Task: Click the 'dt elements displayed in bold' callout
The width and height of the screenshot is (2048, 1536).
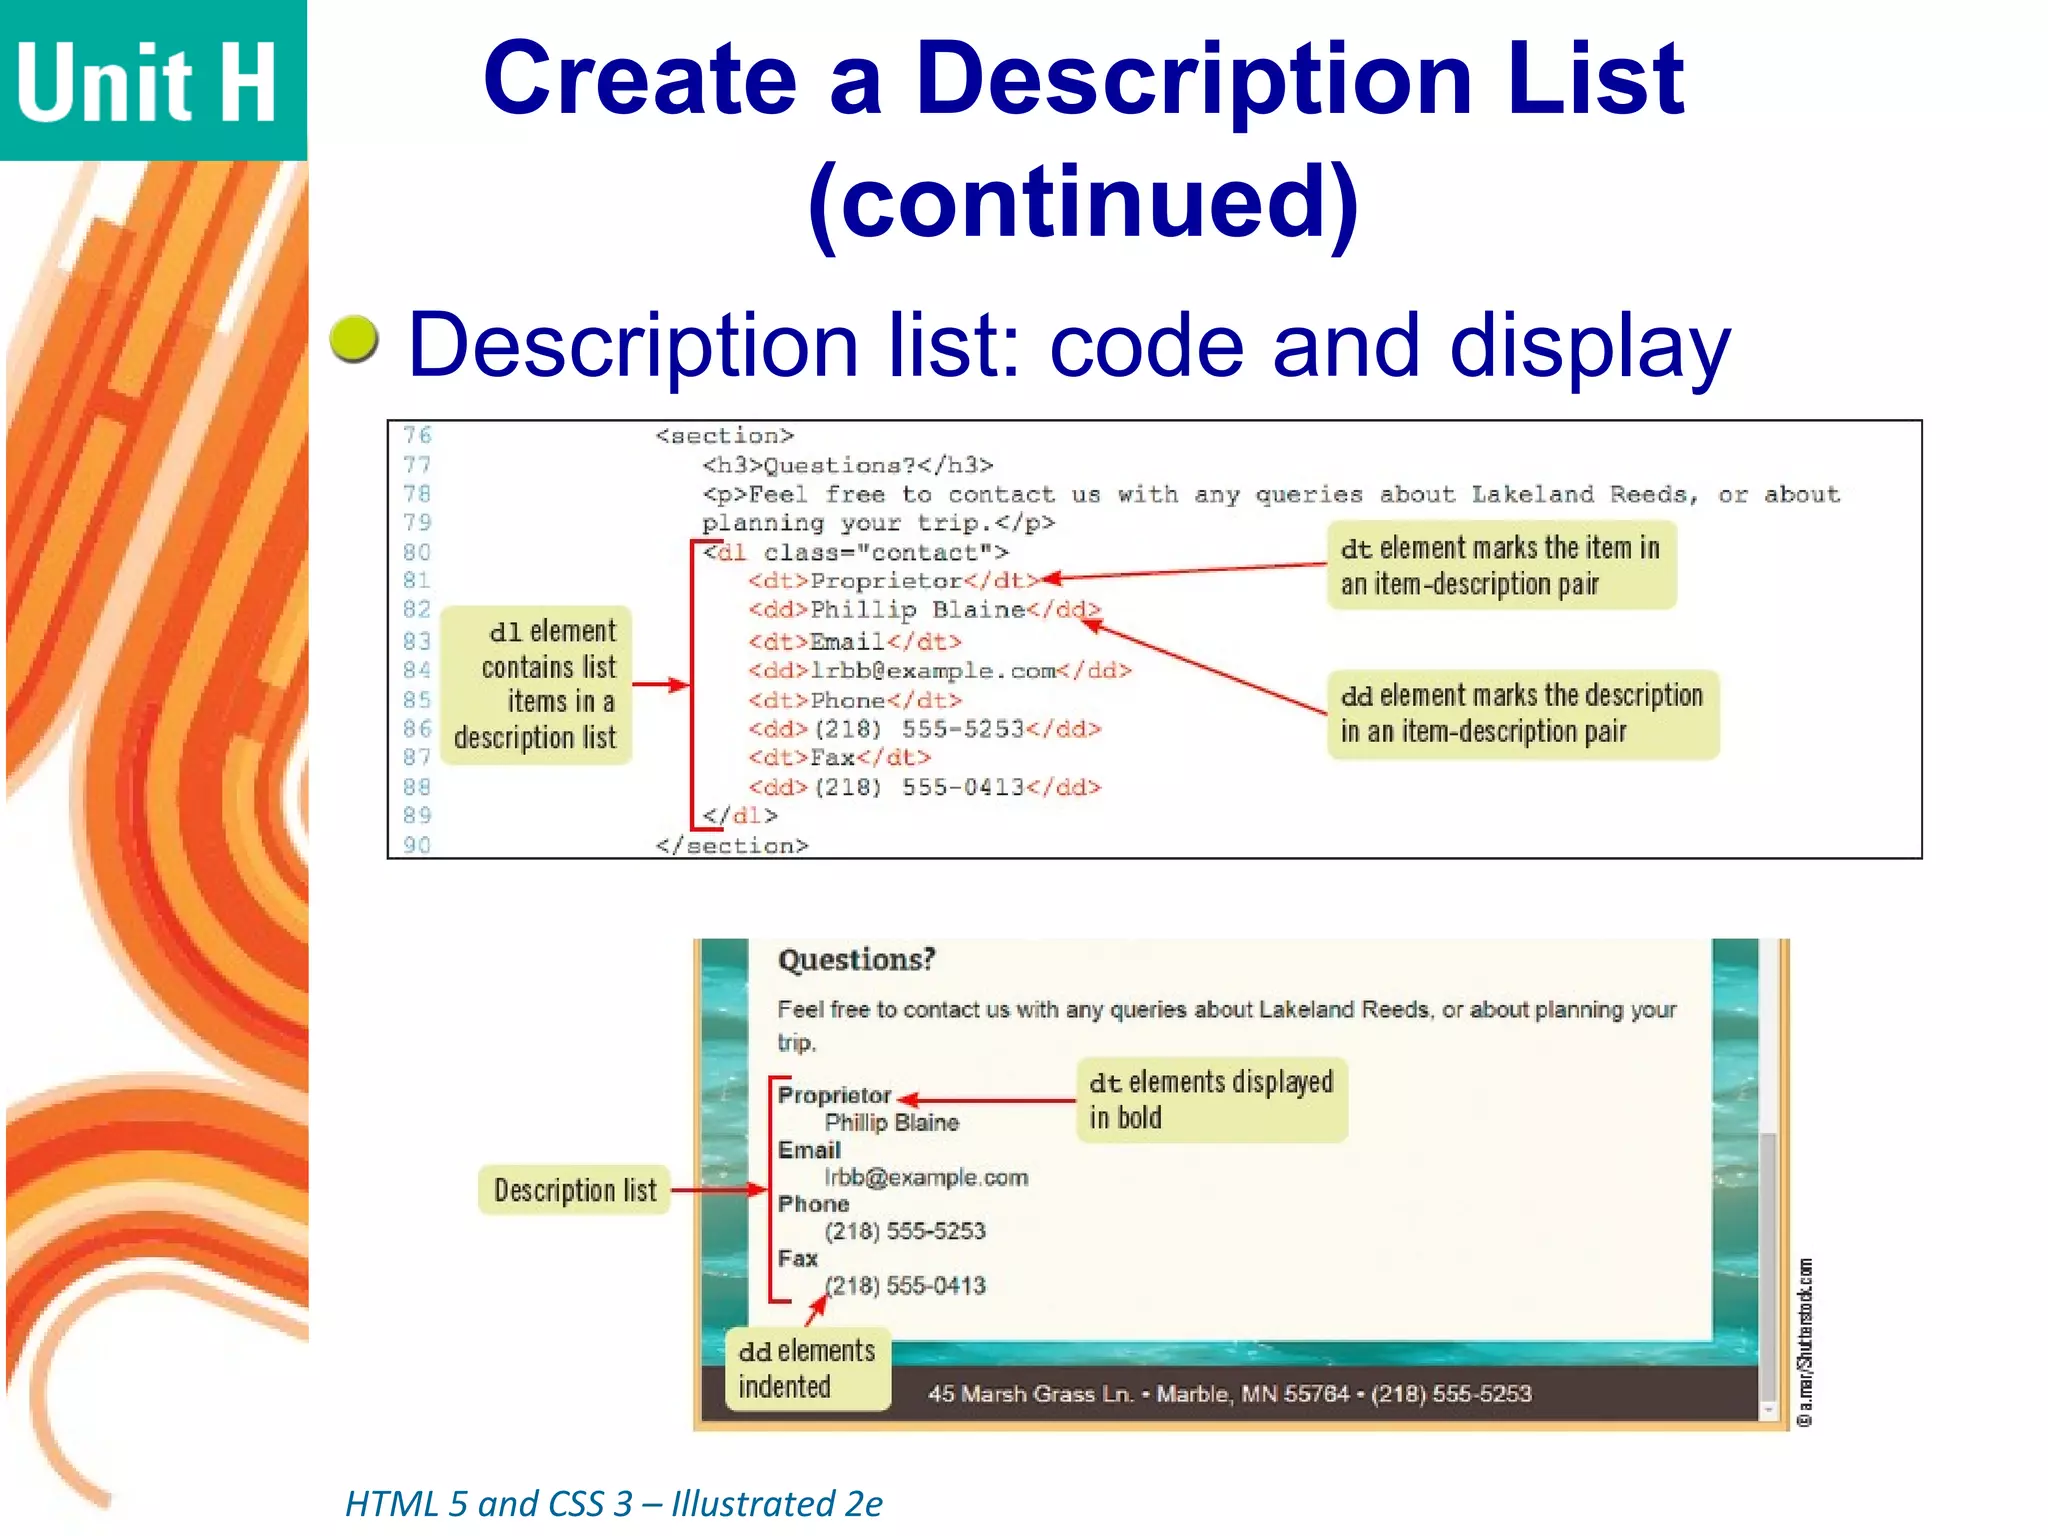Action: [x=1211, y=1100]
